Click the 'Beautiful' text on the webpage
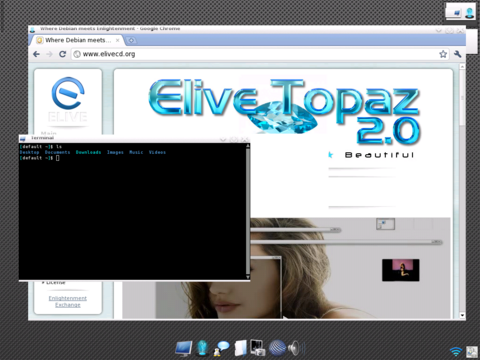This screenshot has width=480, height=360. [380, 155]
